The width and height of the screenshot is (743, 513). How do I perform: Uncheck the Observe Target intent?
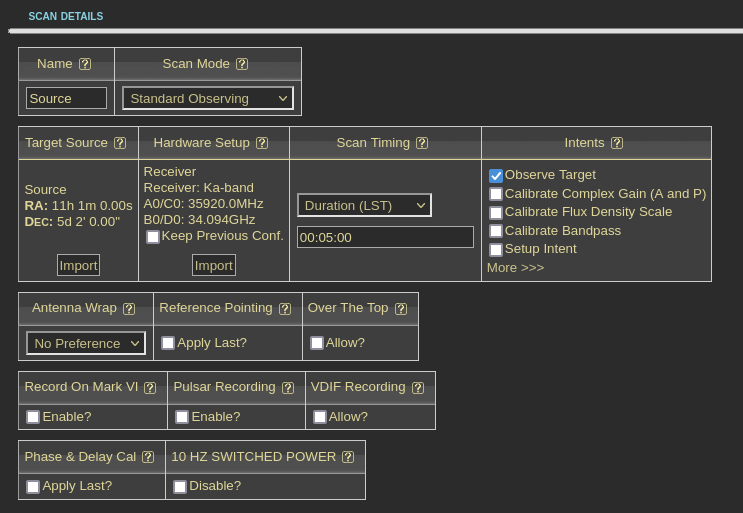click(496, 176)
